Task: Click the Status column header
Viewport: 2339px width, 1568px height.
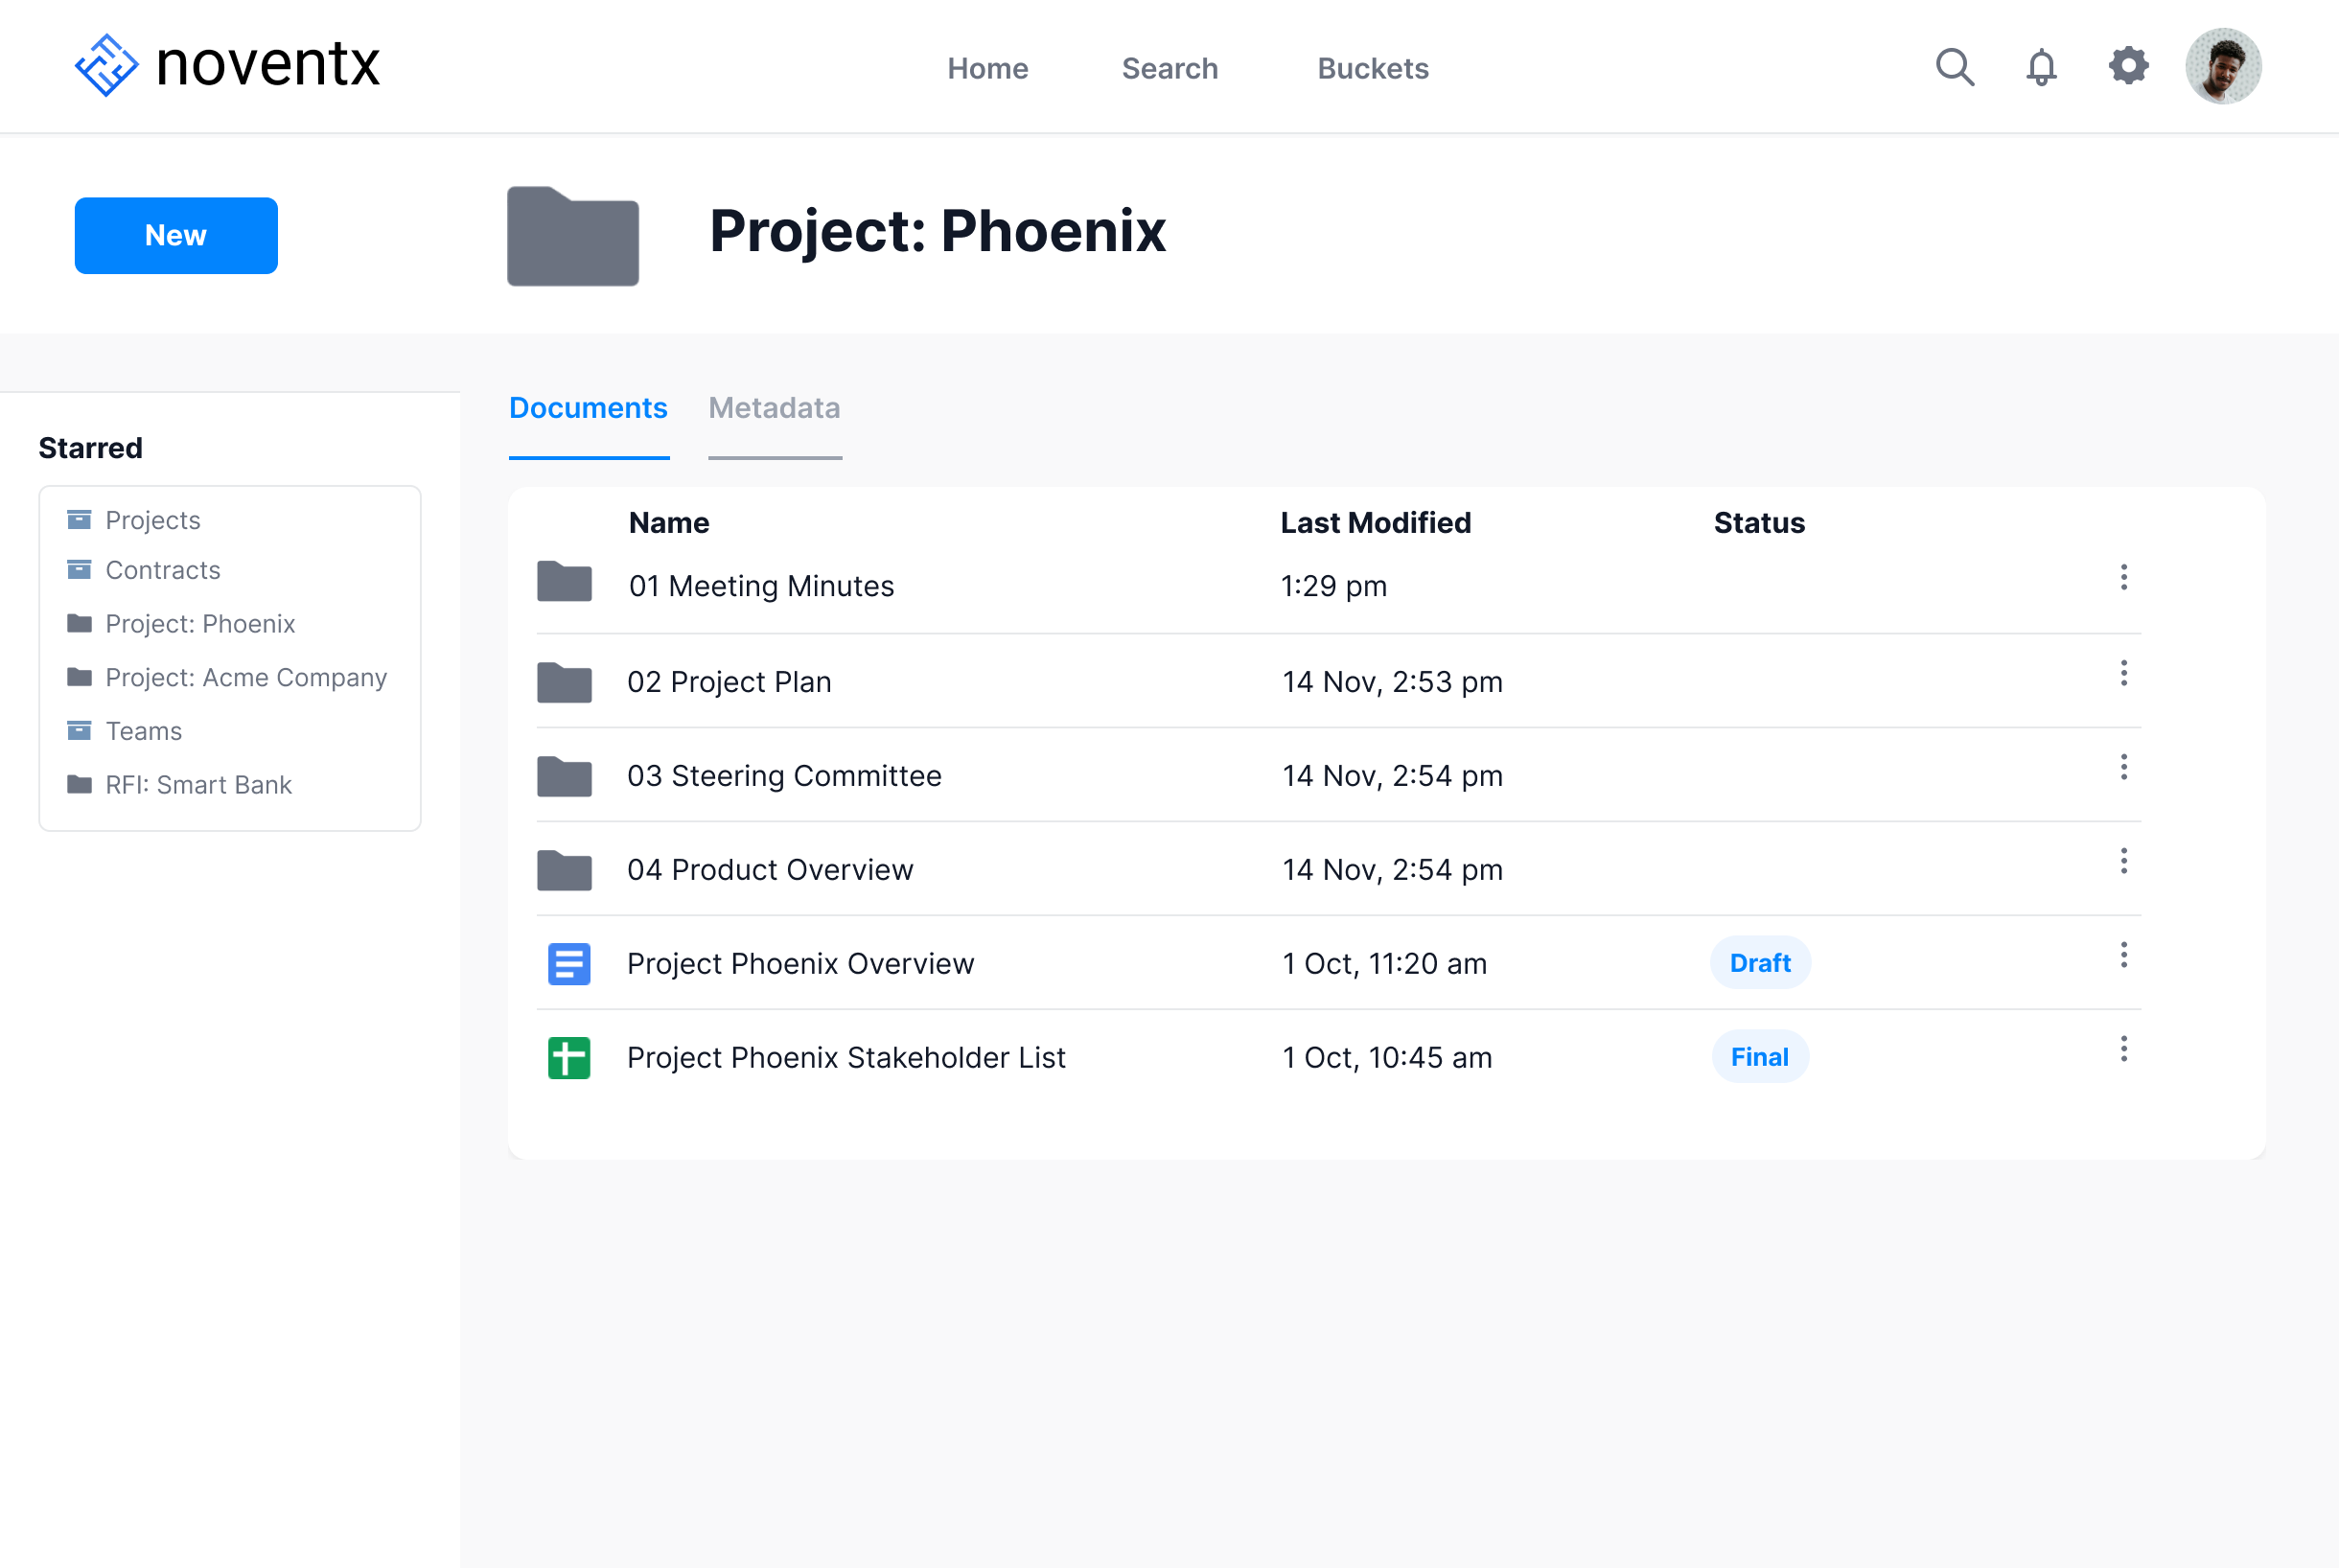Action: click(x=1759, y=523)
